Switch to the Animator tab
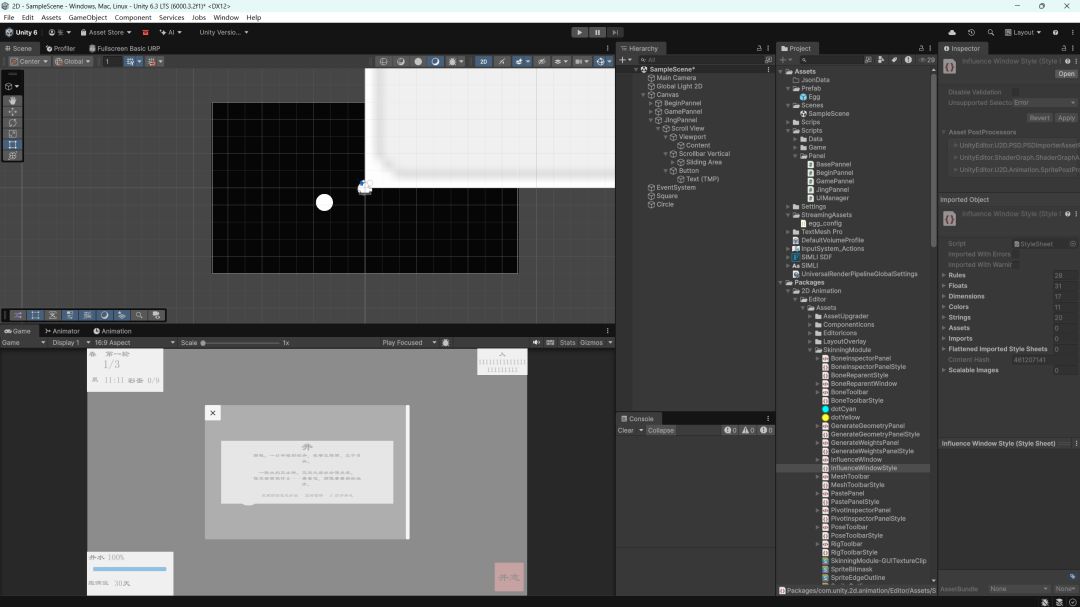1080x607 pixels. click(x=62, y=331)
